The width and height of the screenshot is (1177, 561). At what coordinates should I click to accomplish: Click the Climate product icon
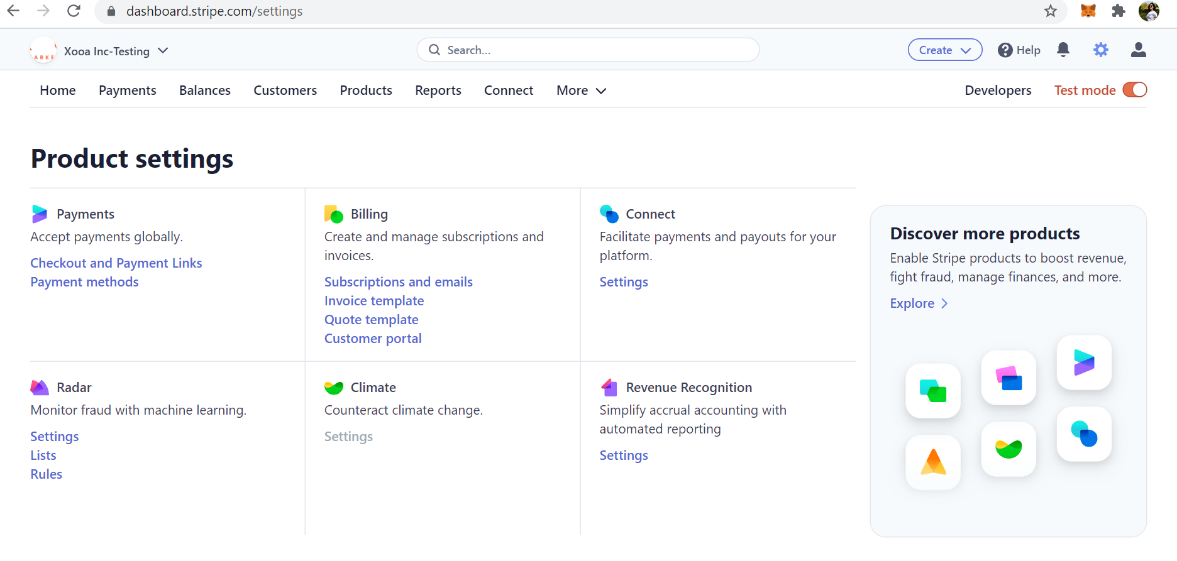[333, 388]
